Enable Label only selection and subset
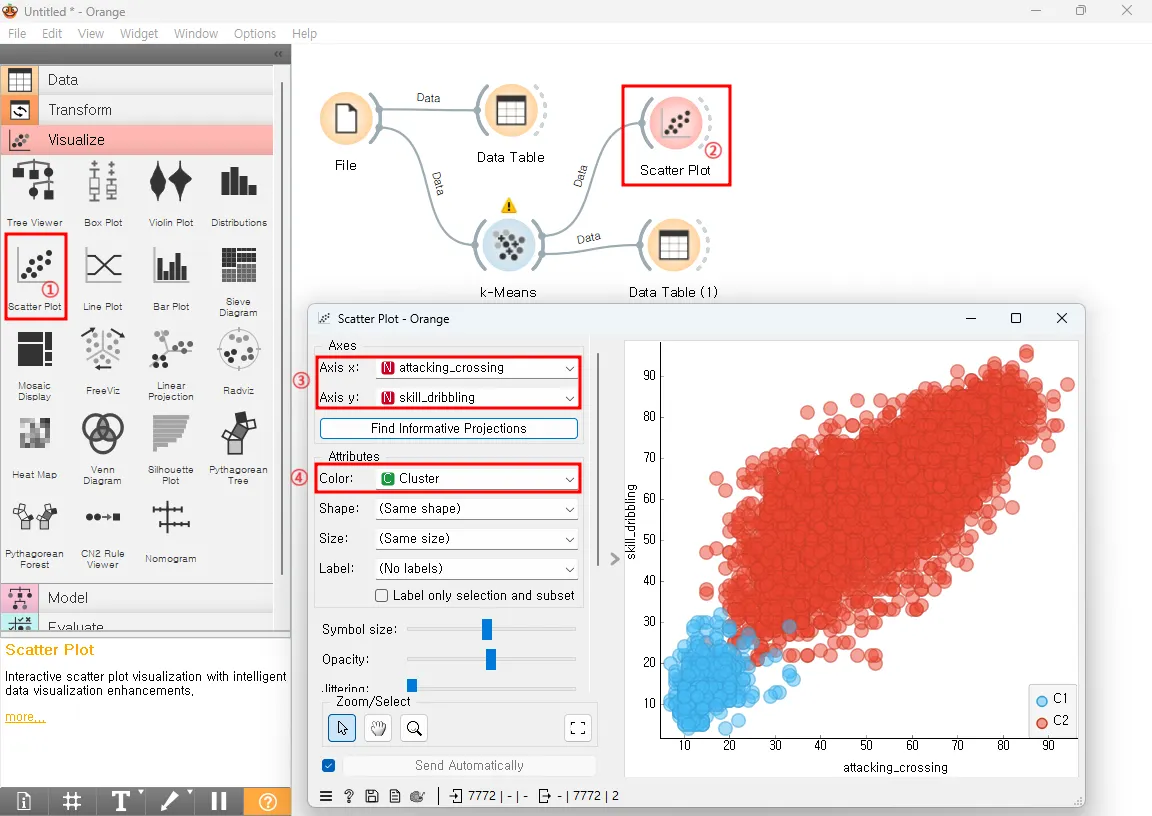The image size is (1152, 816). pos(381,596)
